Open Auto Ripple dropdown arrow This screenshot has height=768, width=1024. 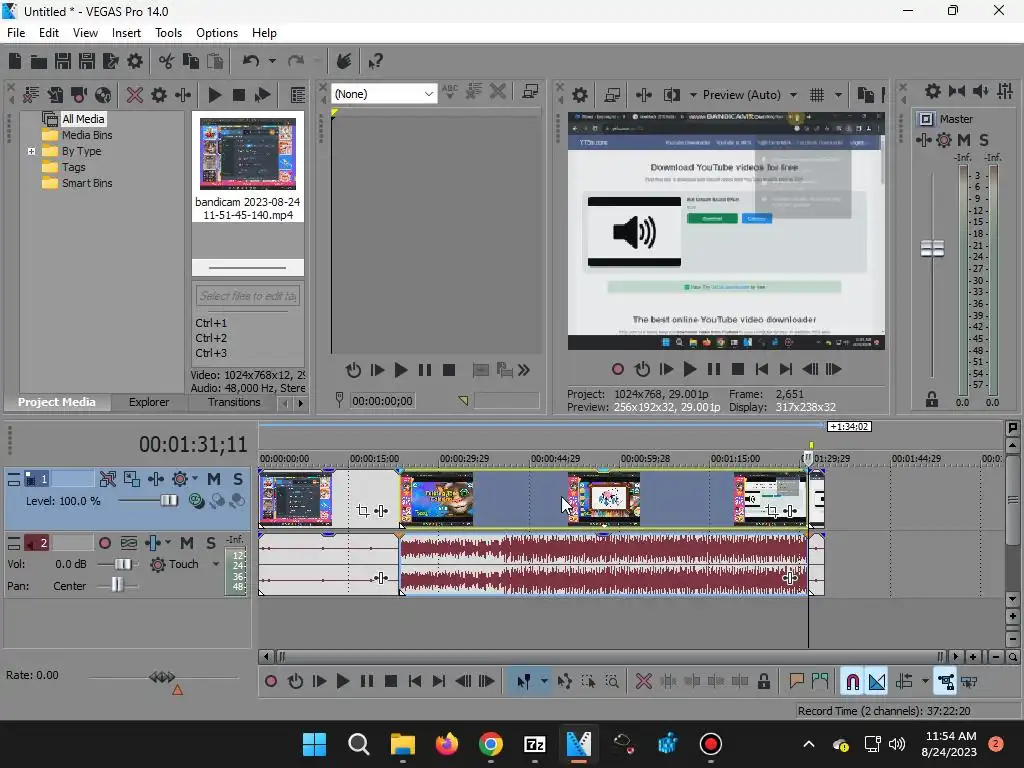click(x=925, y=682)
